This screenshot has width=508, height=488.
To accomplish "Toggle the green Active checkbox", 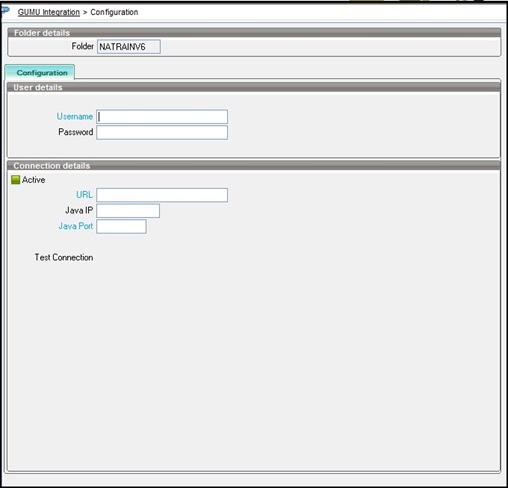I will pyautogui.click(x=16, y=180).
